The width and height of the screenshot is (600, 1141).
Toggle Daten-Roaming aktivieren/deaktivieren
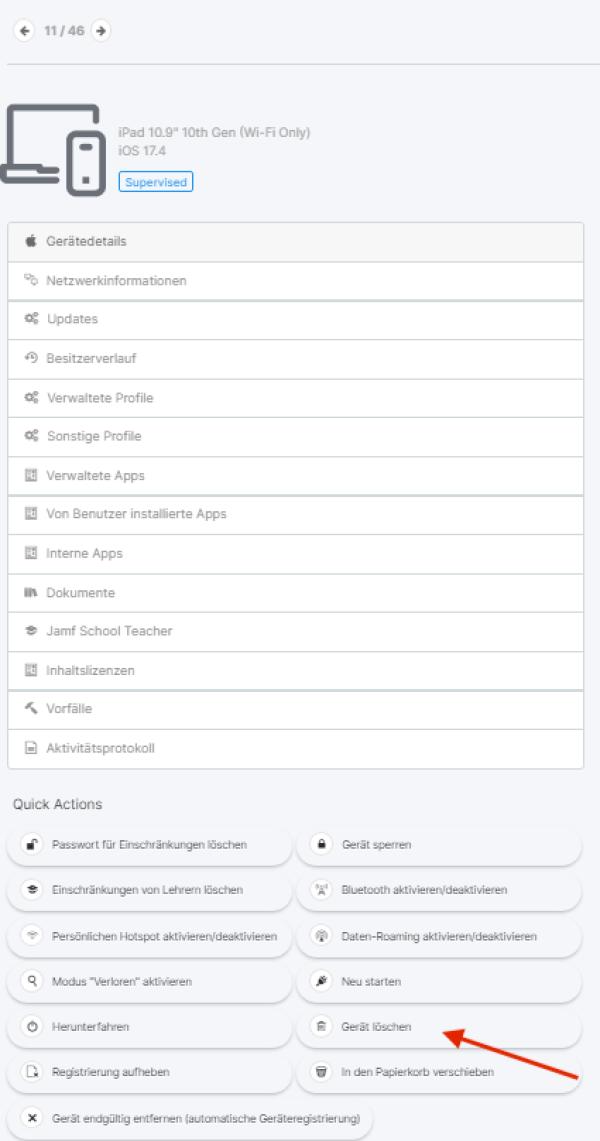439,936
